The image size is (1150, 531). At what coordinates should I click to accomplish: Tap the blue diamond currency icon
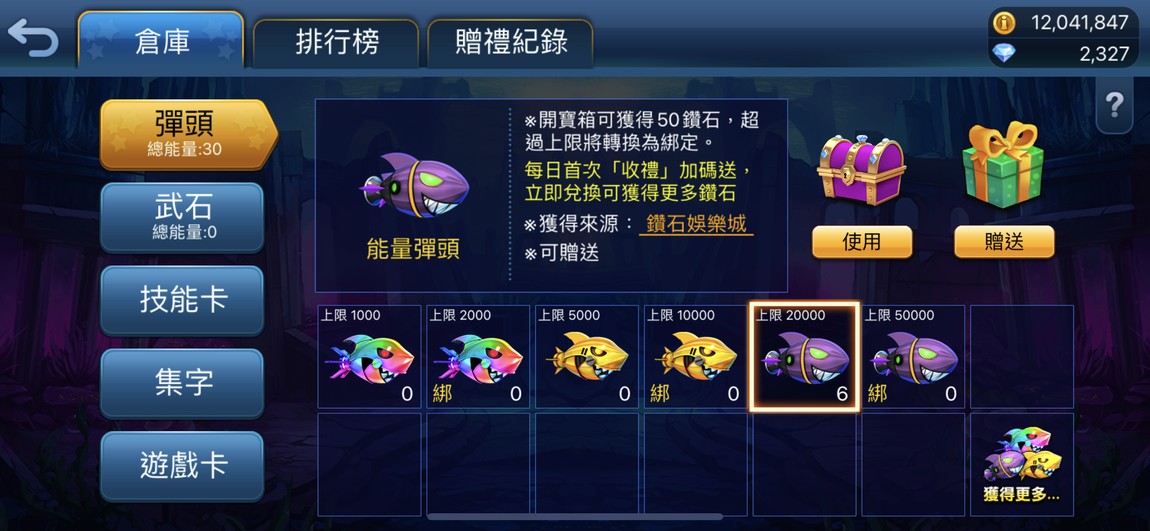[1003, 53]
